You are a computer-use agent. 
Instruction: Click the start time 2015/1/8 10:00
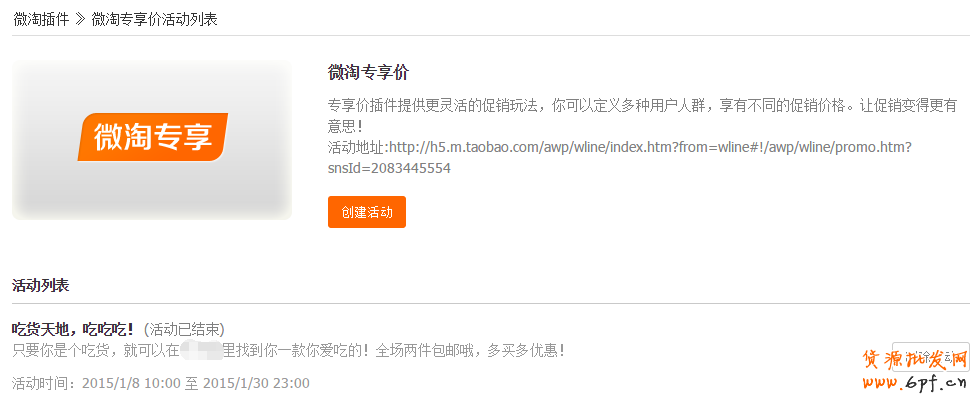(x=131, y=383)
